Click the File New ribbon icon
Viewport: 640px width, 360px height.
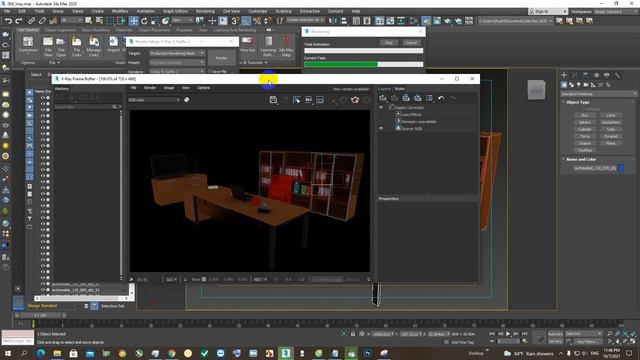pos(48,46)
